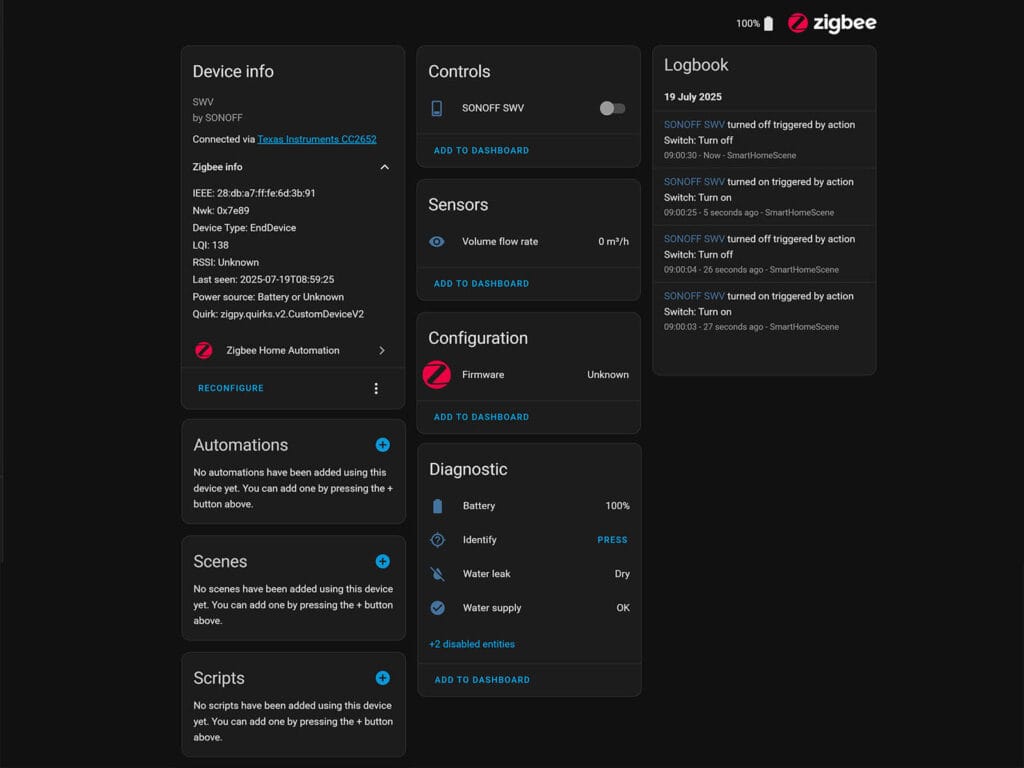Collapse the Zigbee info section
Screen dimensions: 1024x768
coord(385,167)
